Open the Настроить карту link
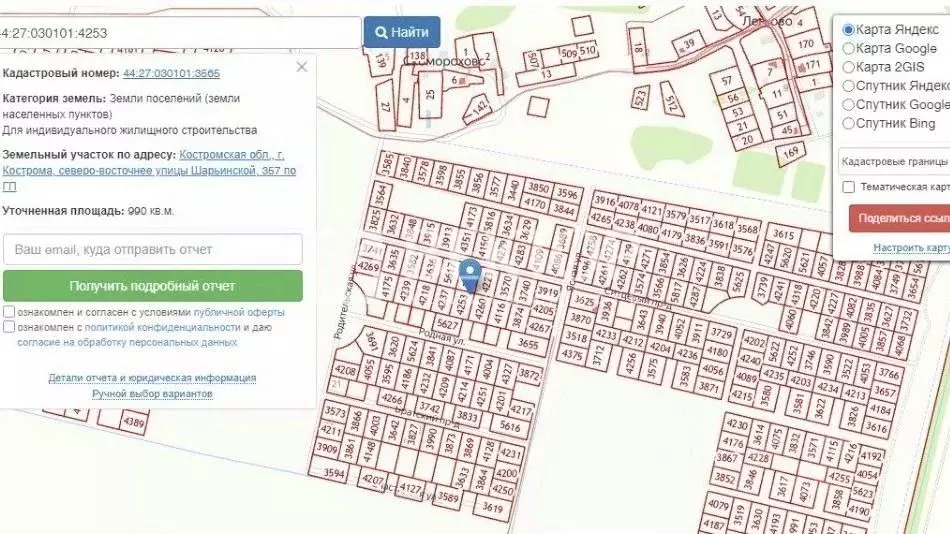Viewport: 950px width, 534px height. click(911, 247)
